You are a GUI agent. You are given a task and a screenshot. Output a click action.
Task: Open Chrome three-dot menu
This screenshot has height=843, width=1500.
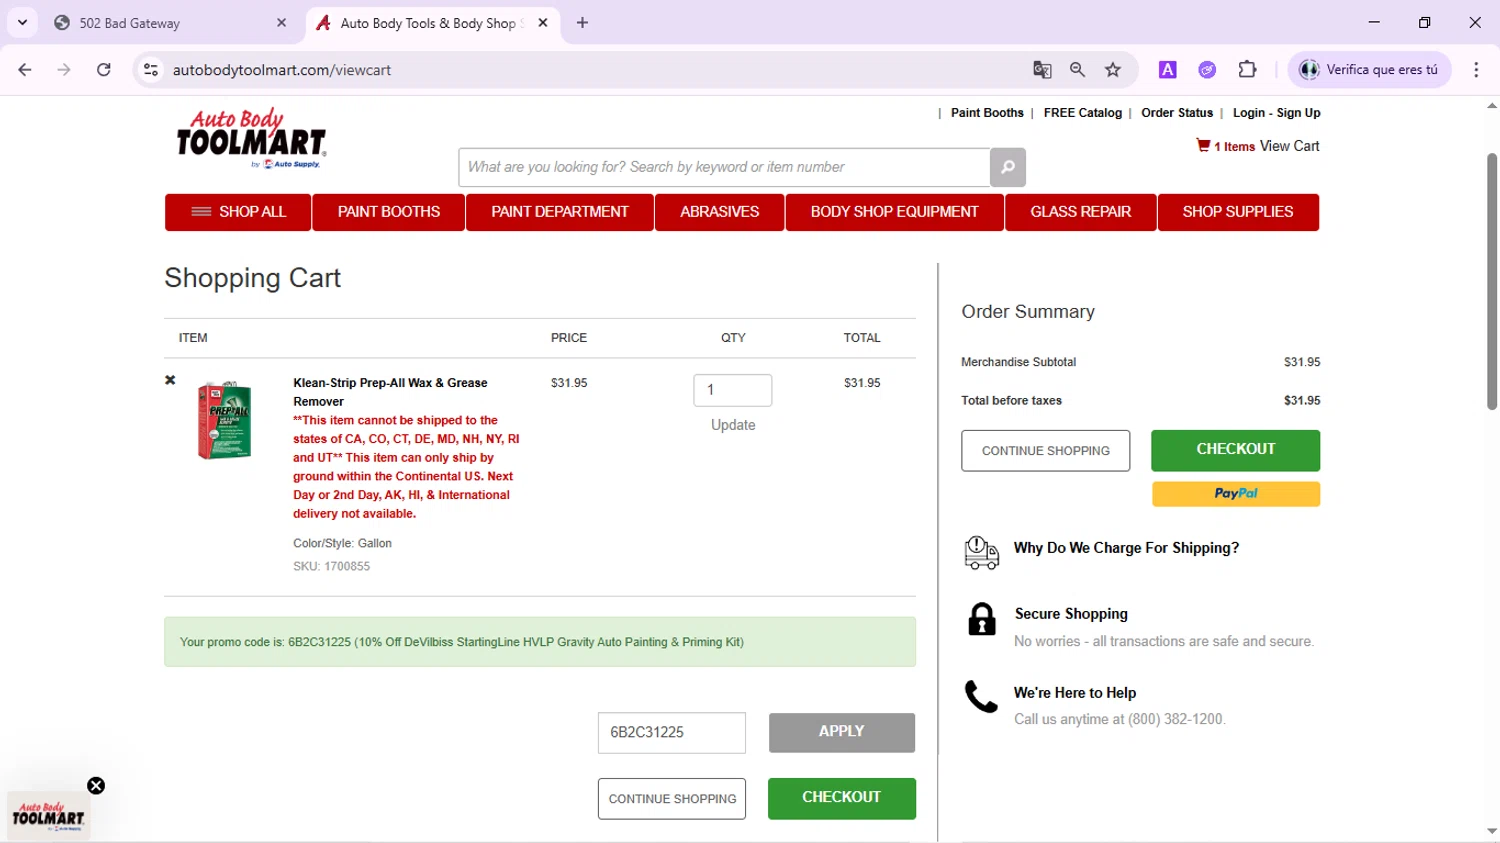(1476, 70)
